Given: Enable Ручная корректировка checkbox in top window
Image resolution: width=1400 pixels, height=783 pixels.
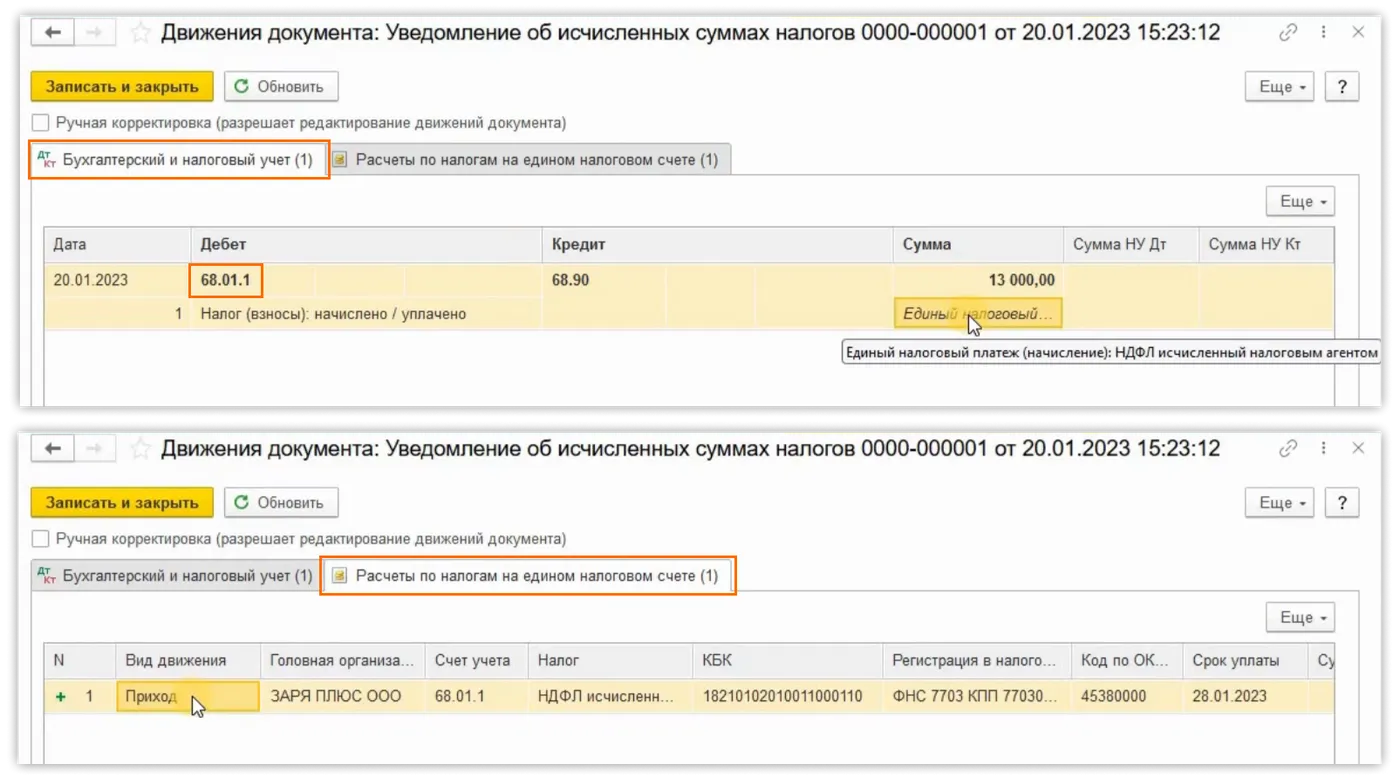Looking at the screenshot, I should point(41,123).
